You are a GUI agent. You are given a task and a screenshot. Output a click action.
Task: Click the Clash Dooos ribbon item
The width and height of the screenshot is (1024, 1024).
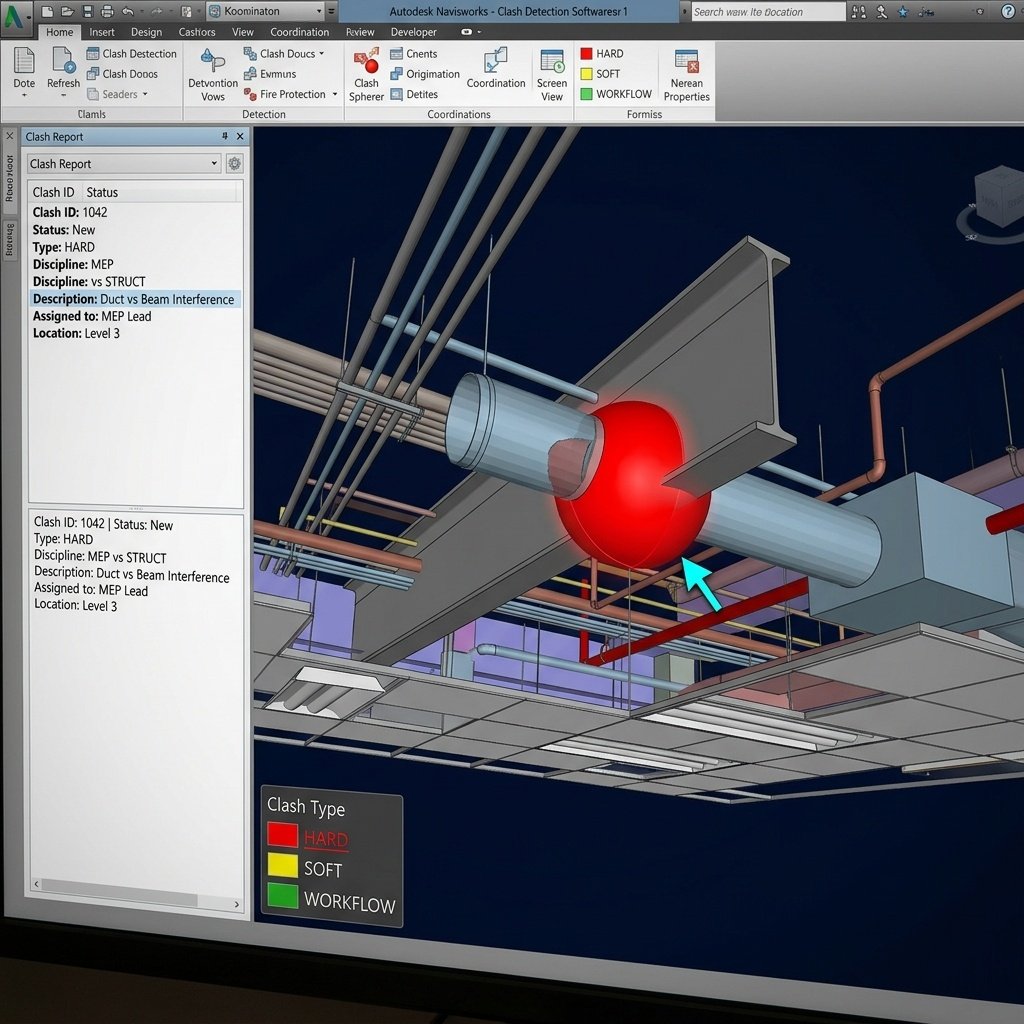click(122, 74)
